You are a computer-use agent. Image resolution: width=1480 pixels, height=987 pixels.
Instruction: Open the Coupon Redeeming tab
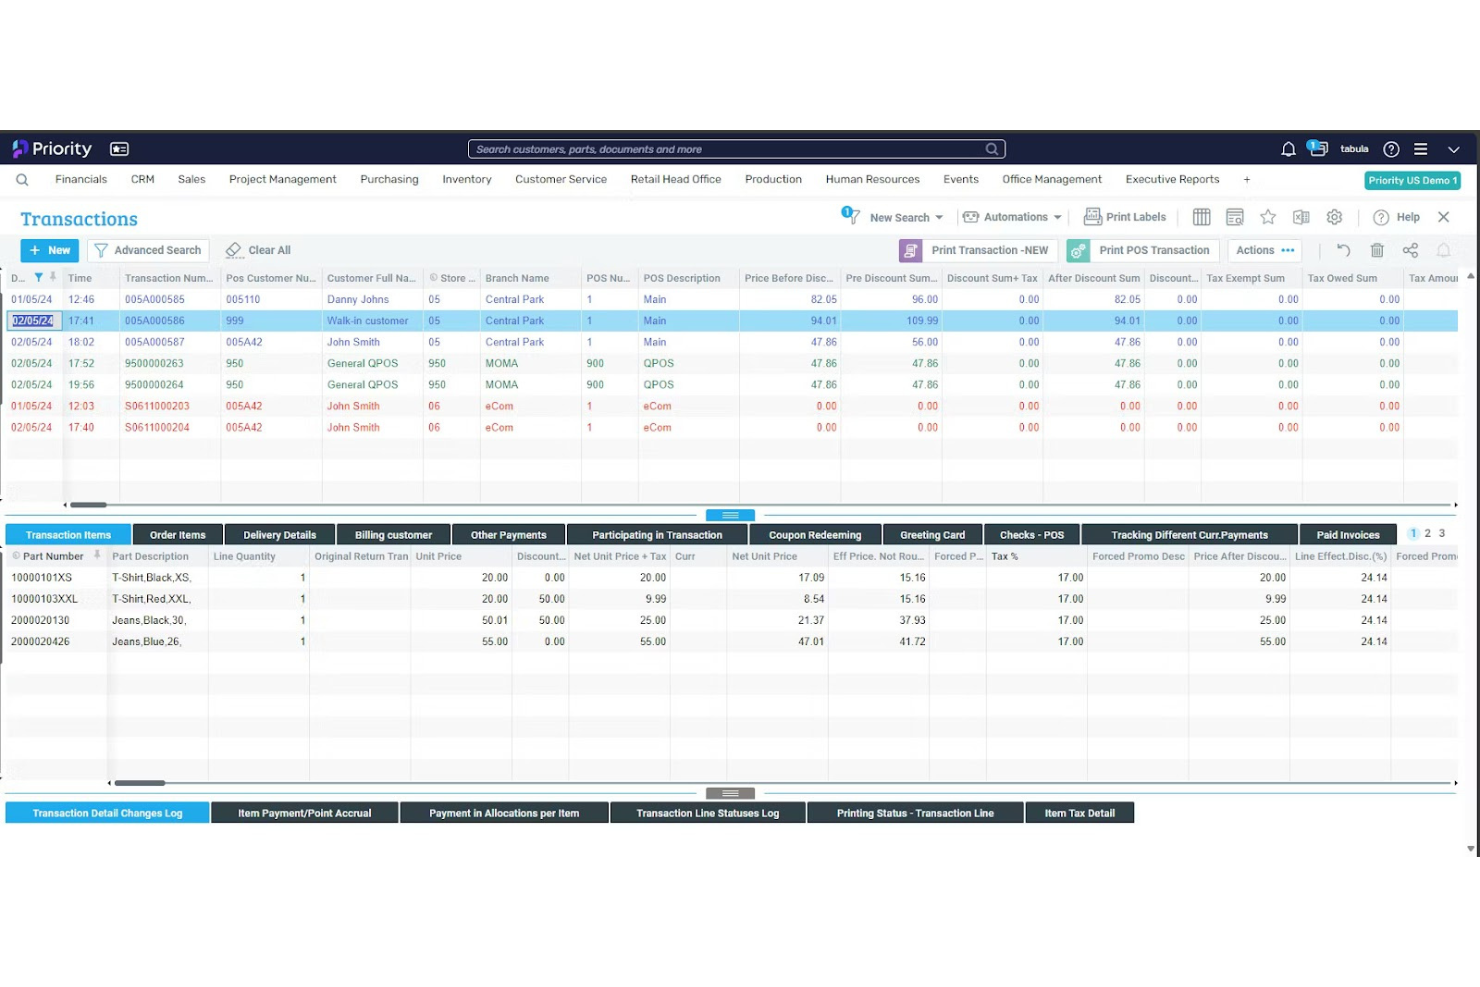815,534
